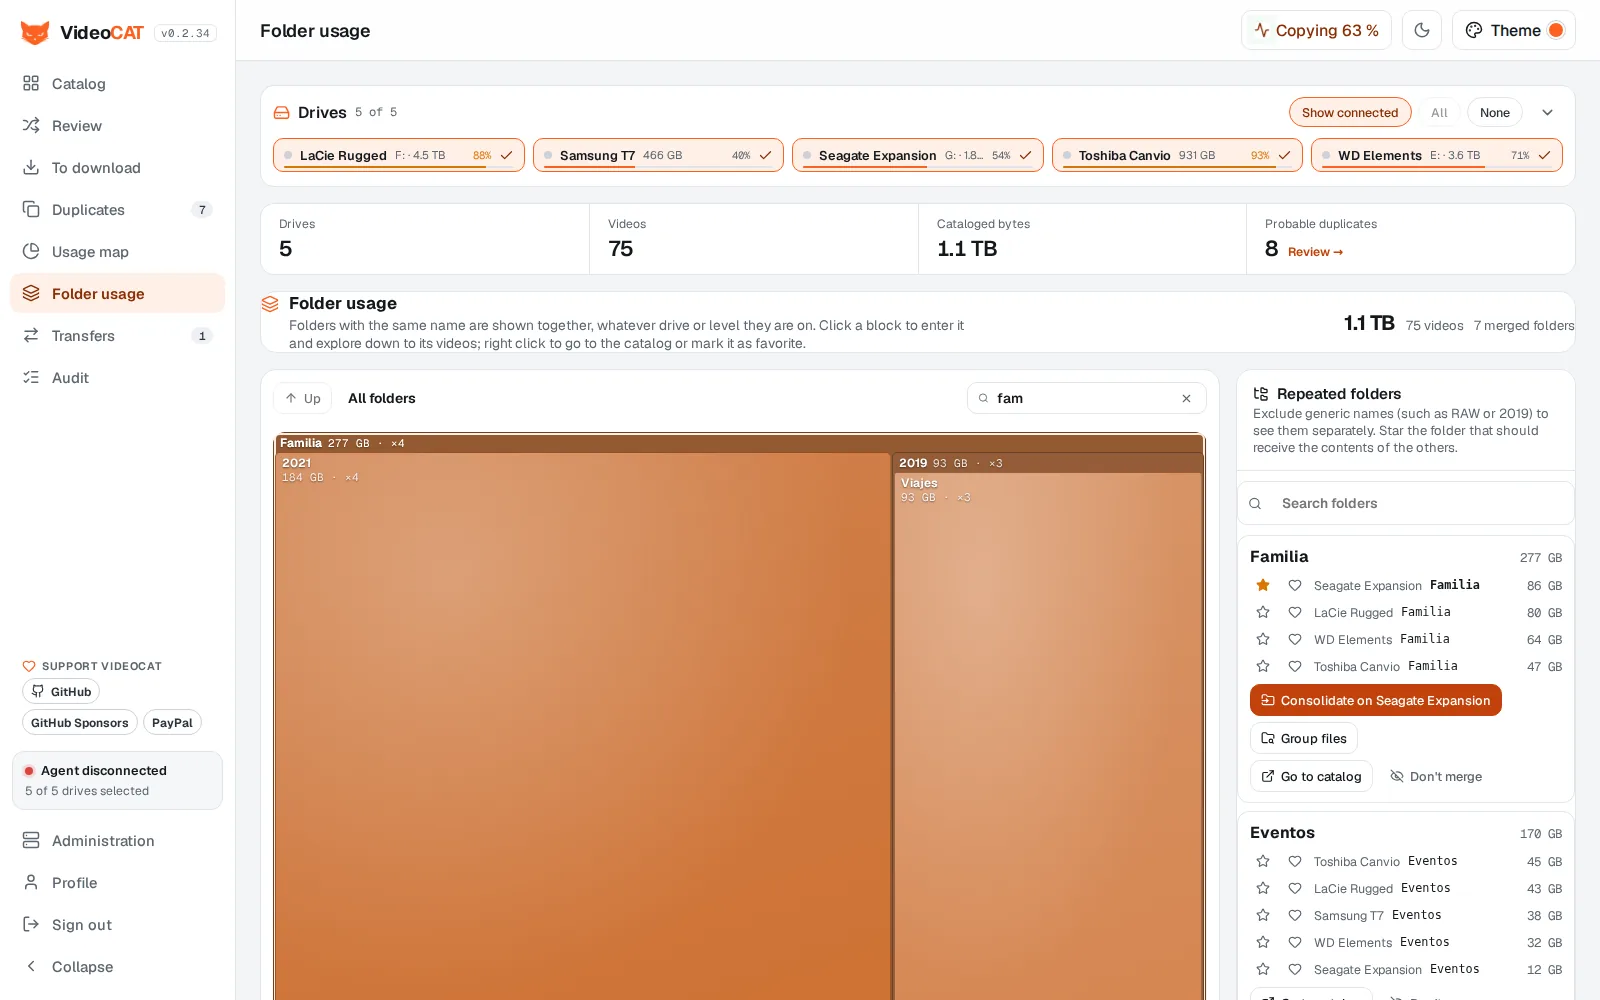Favorite Seagate Expansion Familia with heart
This screenshot has width=1600, height=1000.
coord(1295,585)
